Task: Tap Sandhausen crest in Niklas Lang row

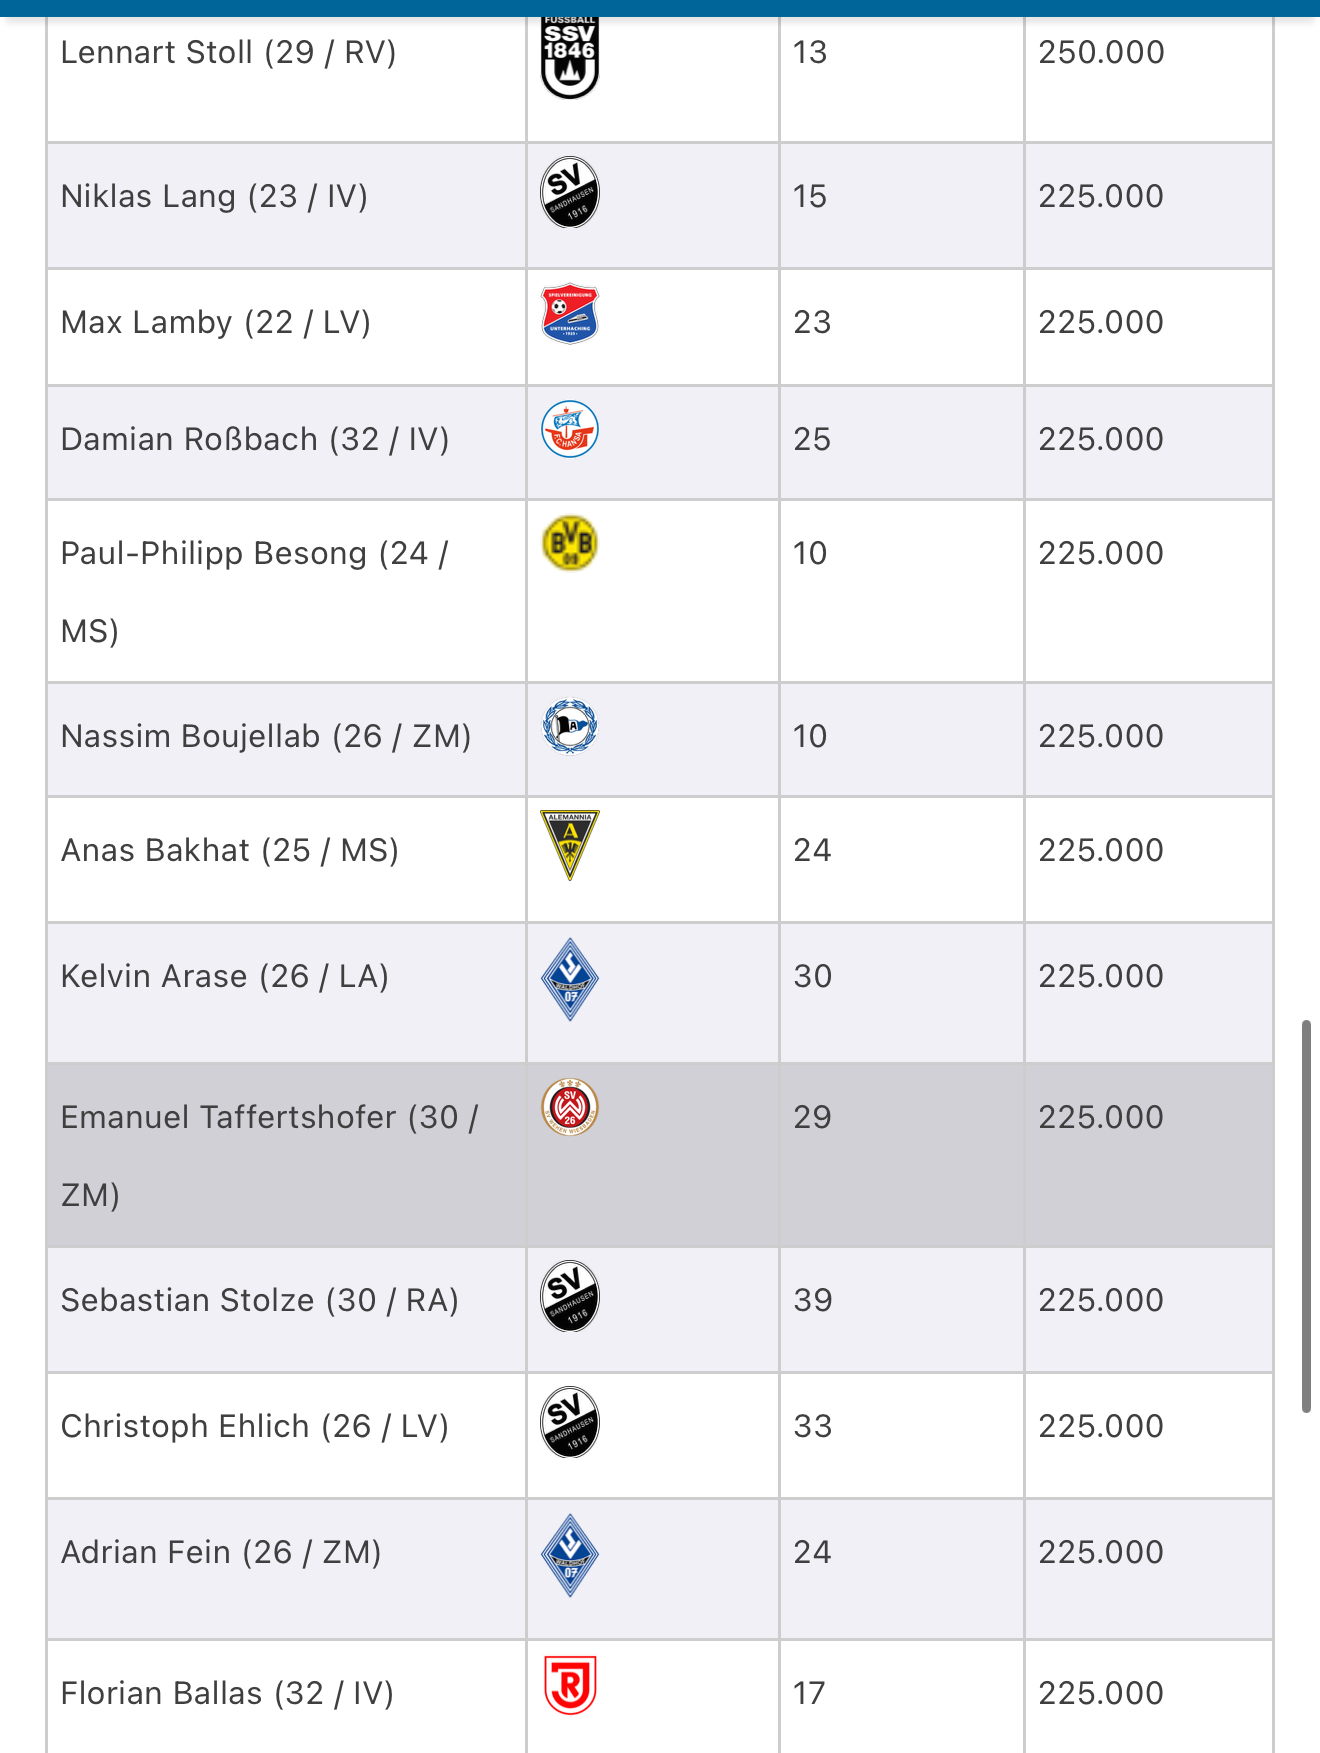Action: (570, 192)
